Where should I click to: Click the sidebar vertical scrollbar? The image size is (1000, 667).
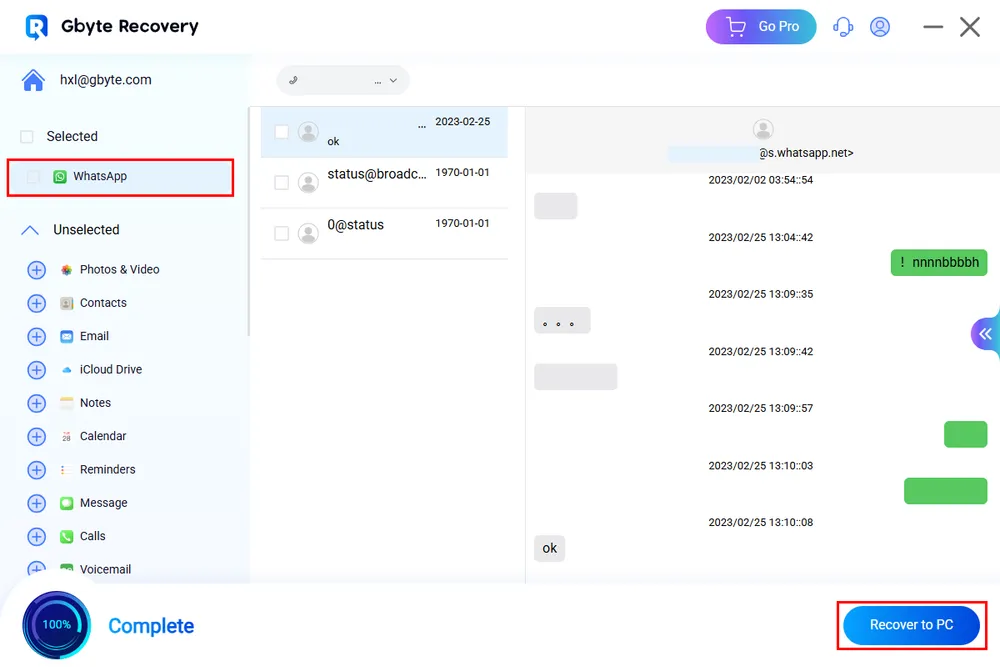[x=249, y=222]
